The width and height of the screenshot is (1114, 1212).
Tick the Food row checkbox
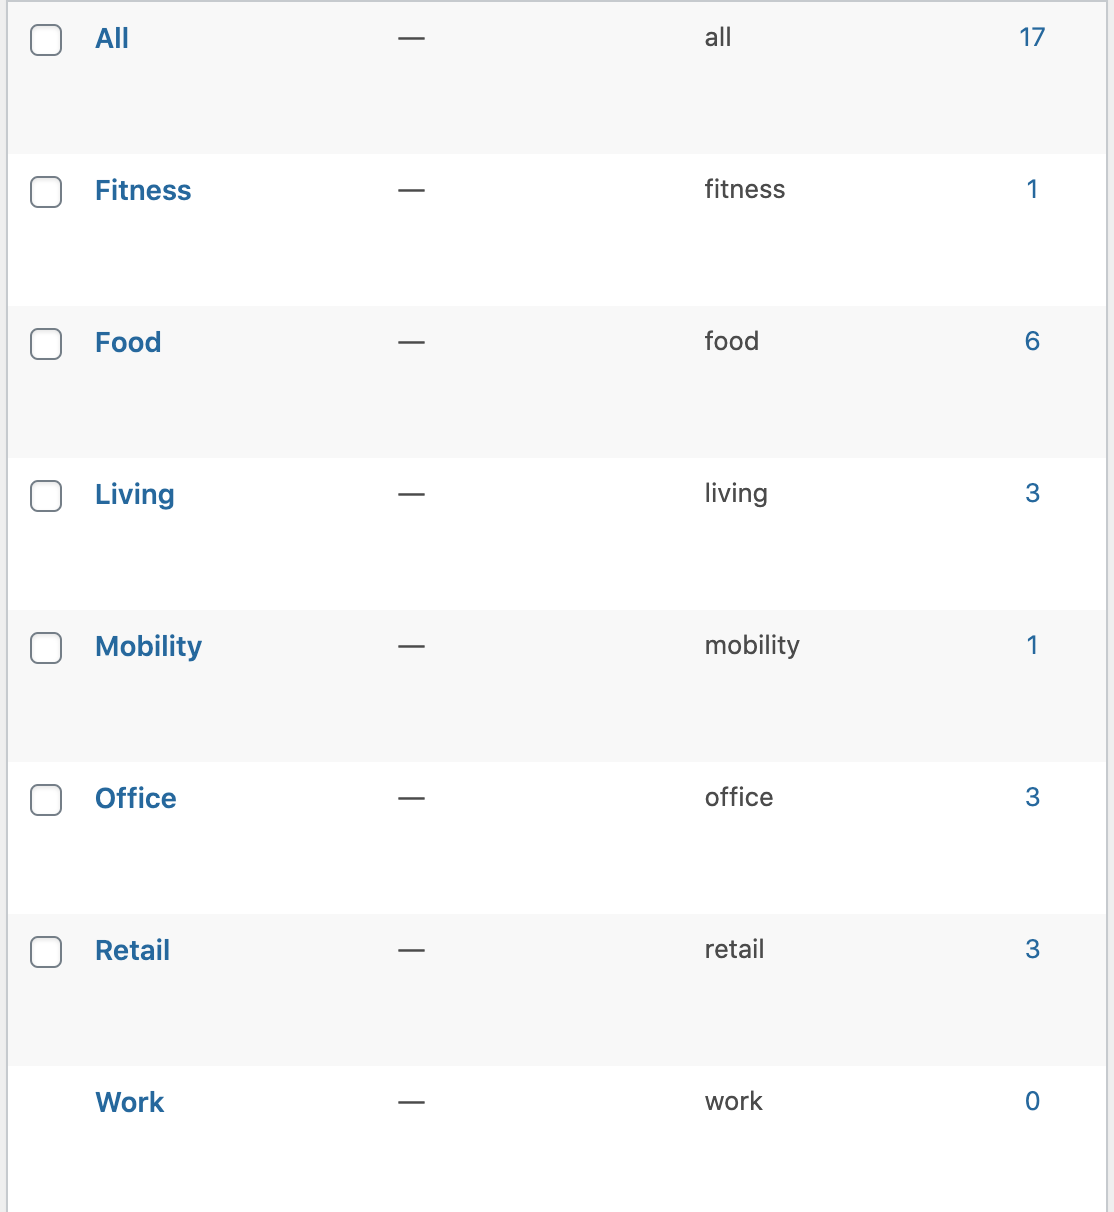pyautogui.click(x=46, y=344)
